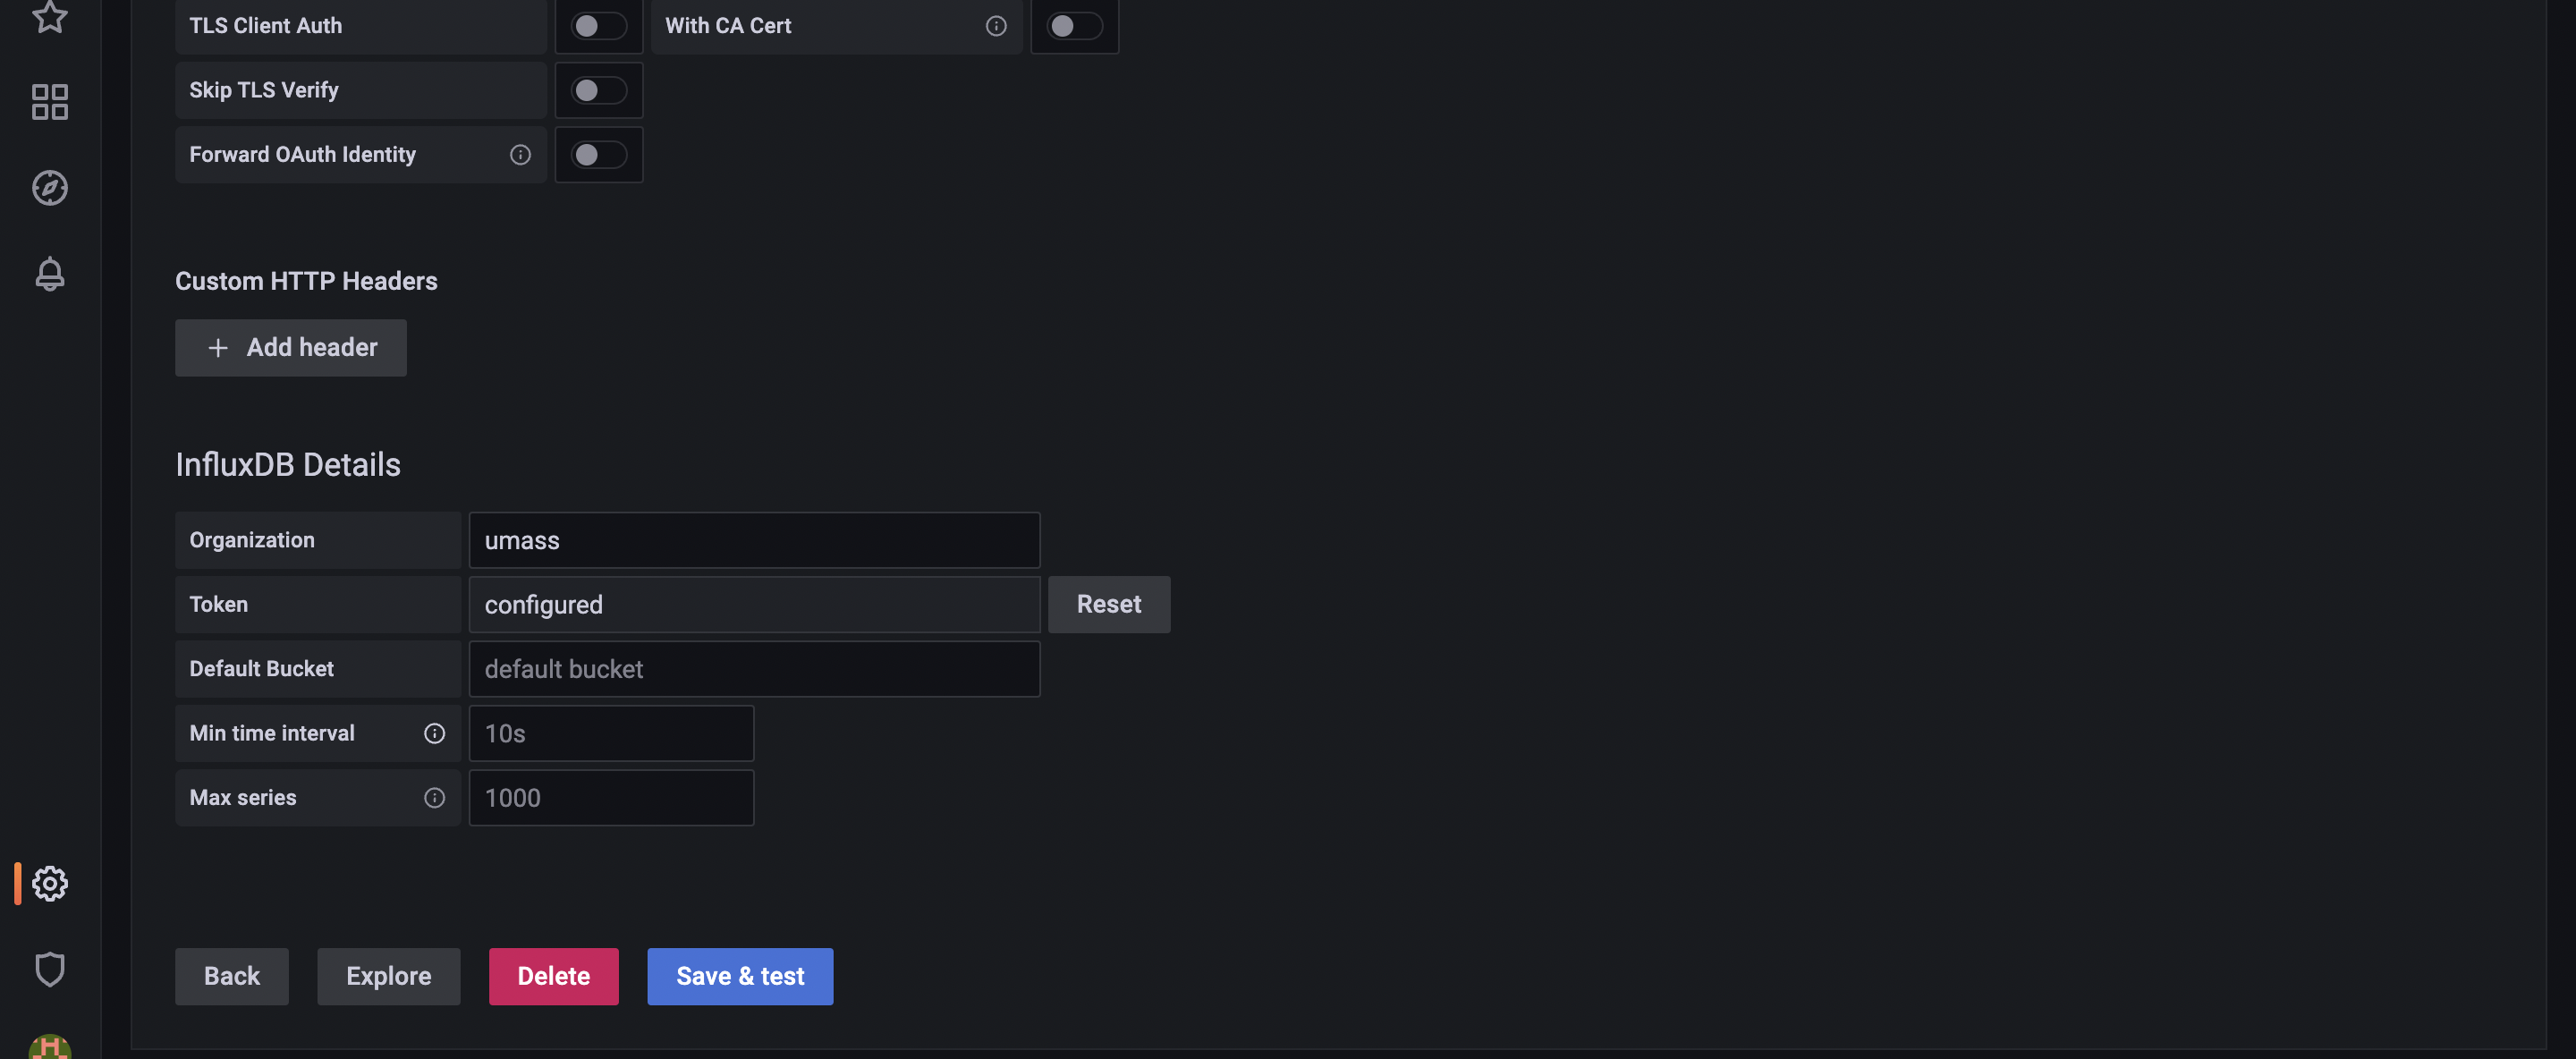Viewport: 2576px width, 1059px height.
Task: Open the Dashboards grid icon
Action: coord(49,101)
